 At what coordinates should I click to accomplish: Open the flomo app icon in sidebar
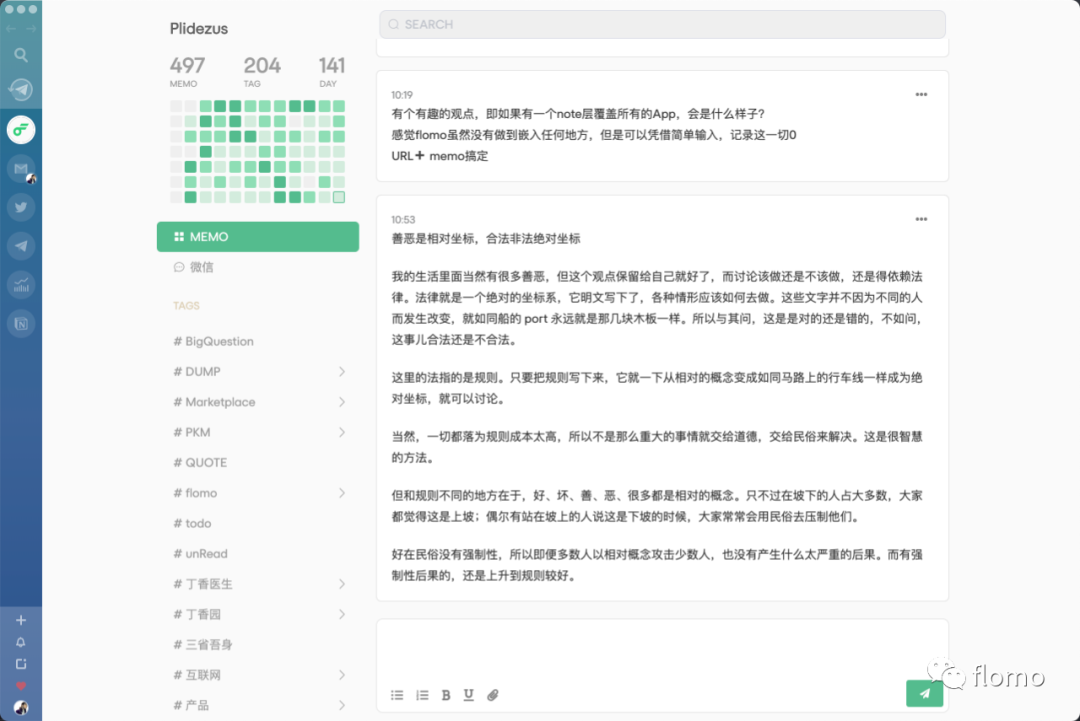21,129
